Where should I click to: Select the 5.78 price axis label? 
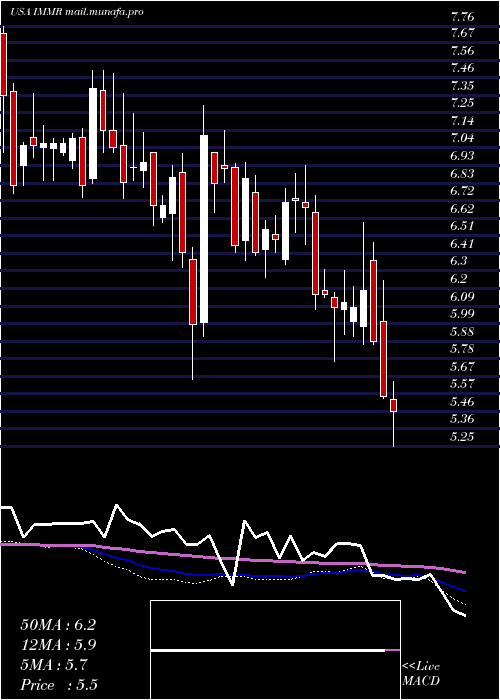pos(462,349)
